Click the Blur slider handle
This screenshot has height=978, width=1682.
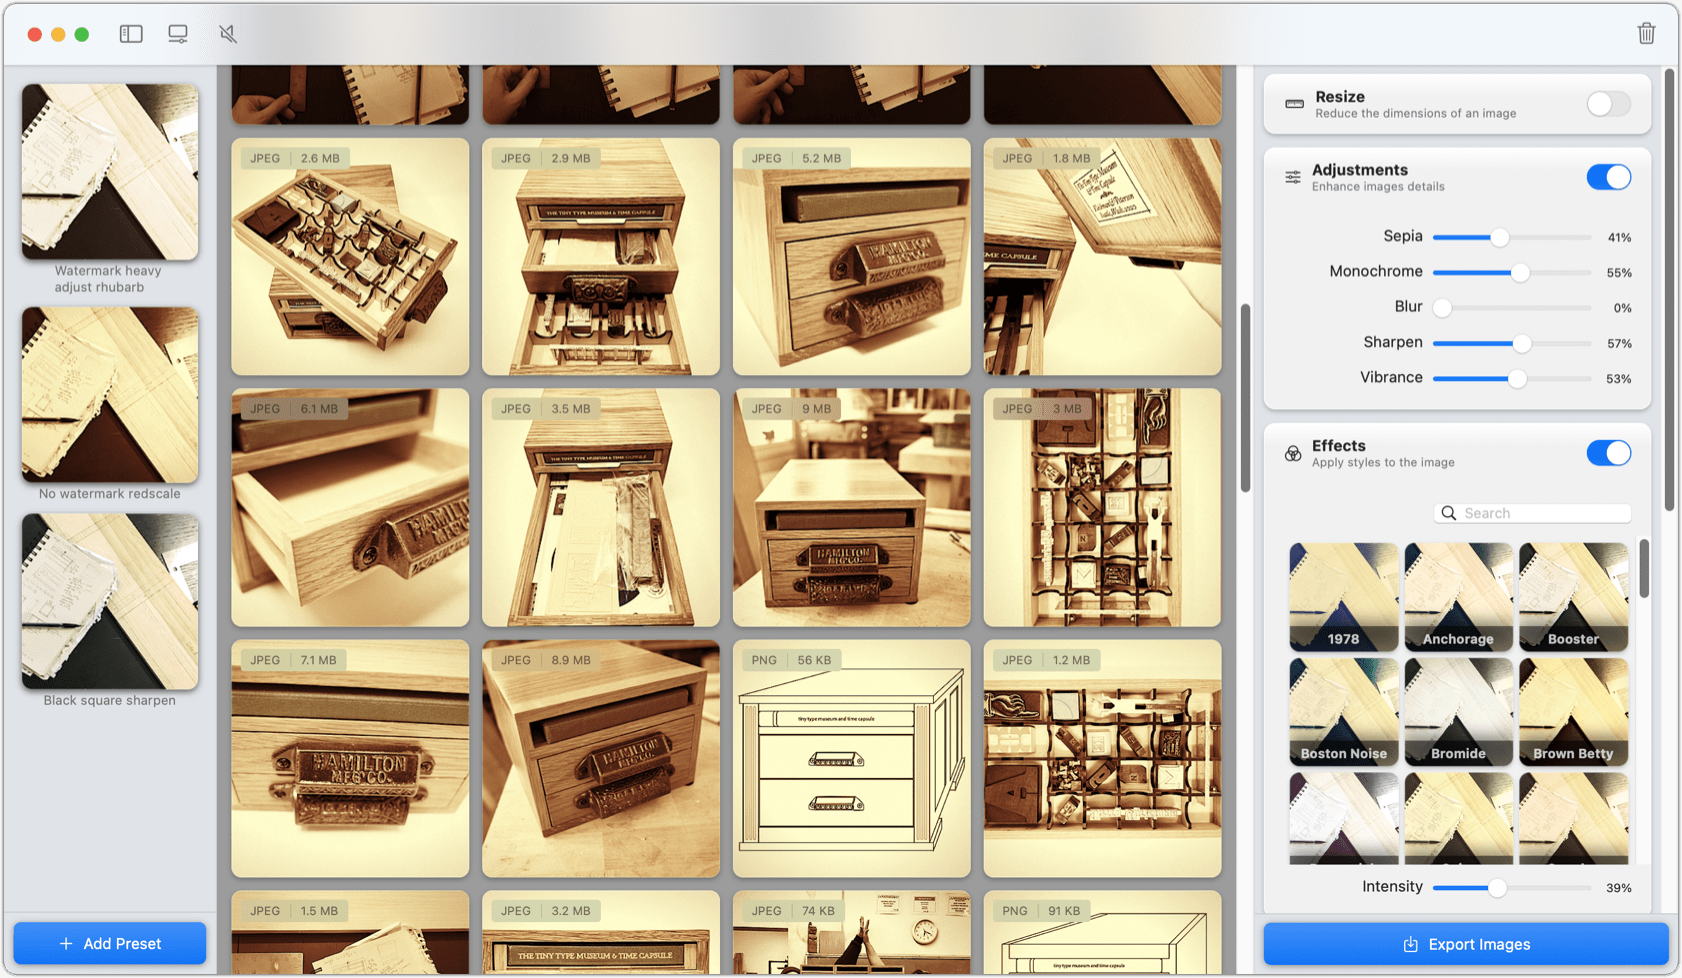1442,308
